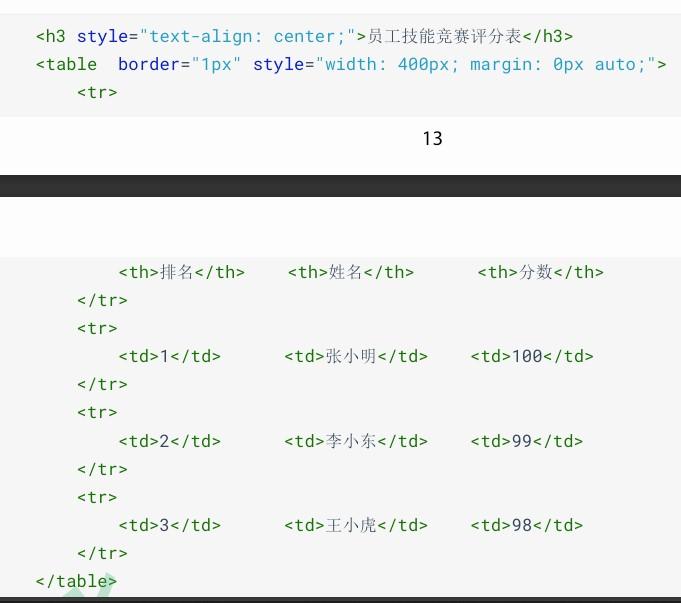Click the <td>1</td> cell code
The image size is (681, 603).
(170, 356)
